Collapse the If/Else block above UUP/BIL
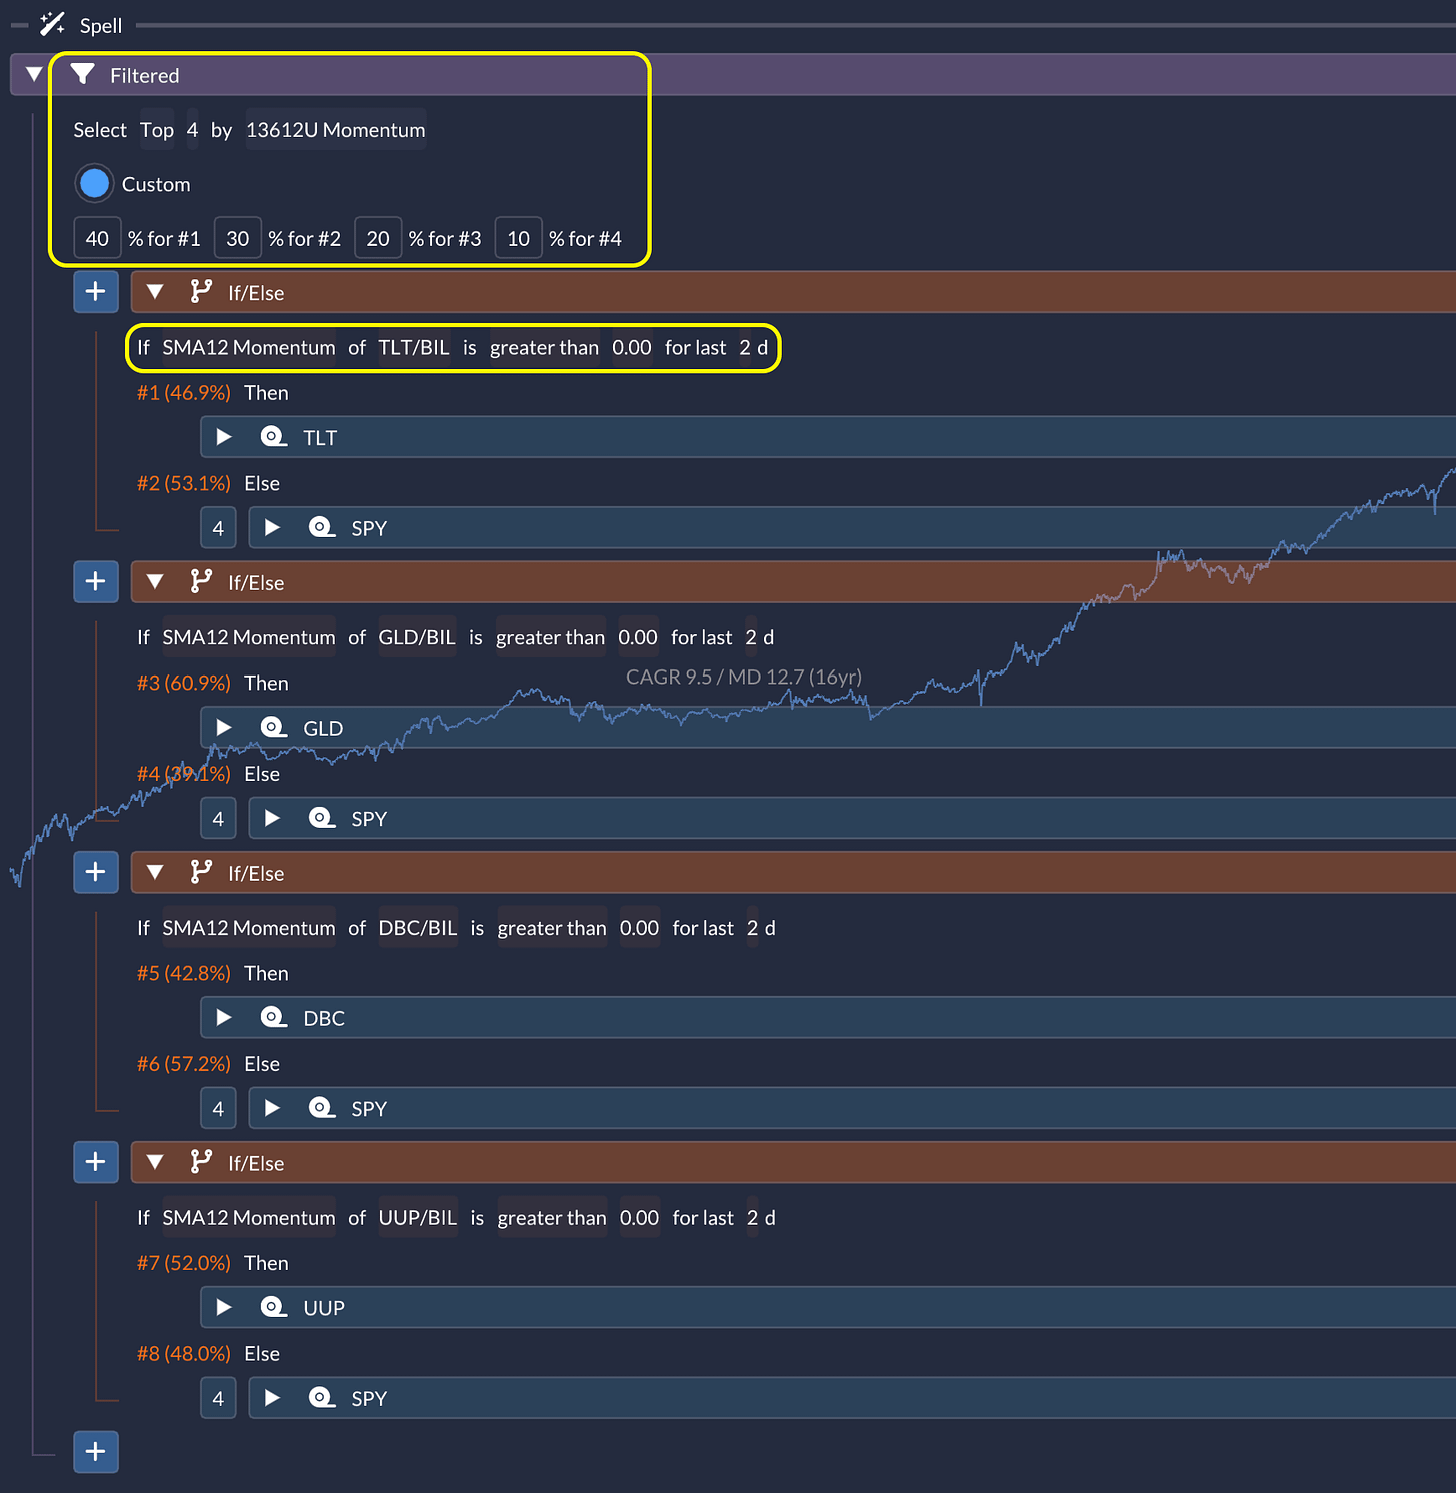The image size is (1456, 1493). tap(155, 1162)
